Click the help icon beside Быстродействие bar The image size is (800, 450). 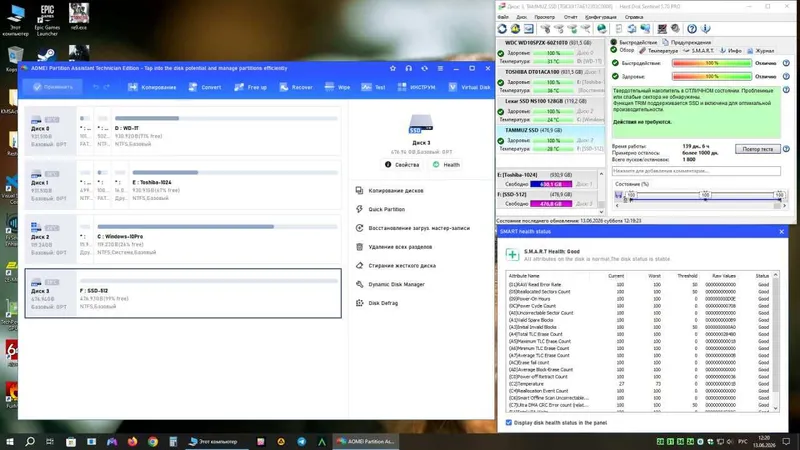[x=786, y=63]
